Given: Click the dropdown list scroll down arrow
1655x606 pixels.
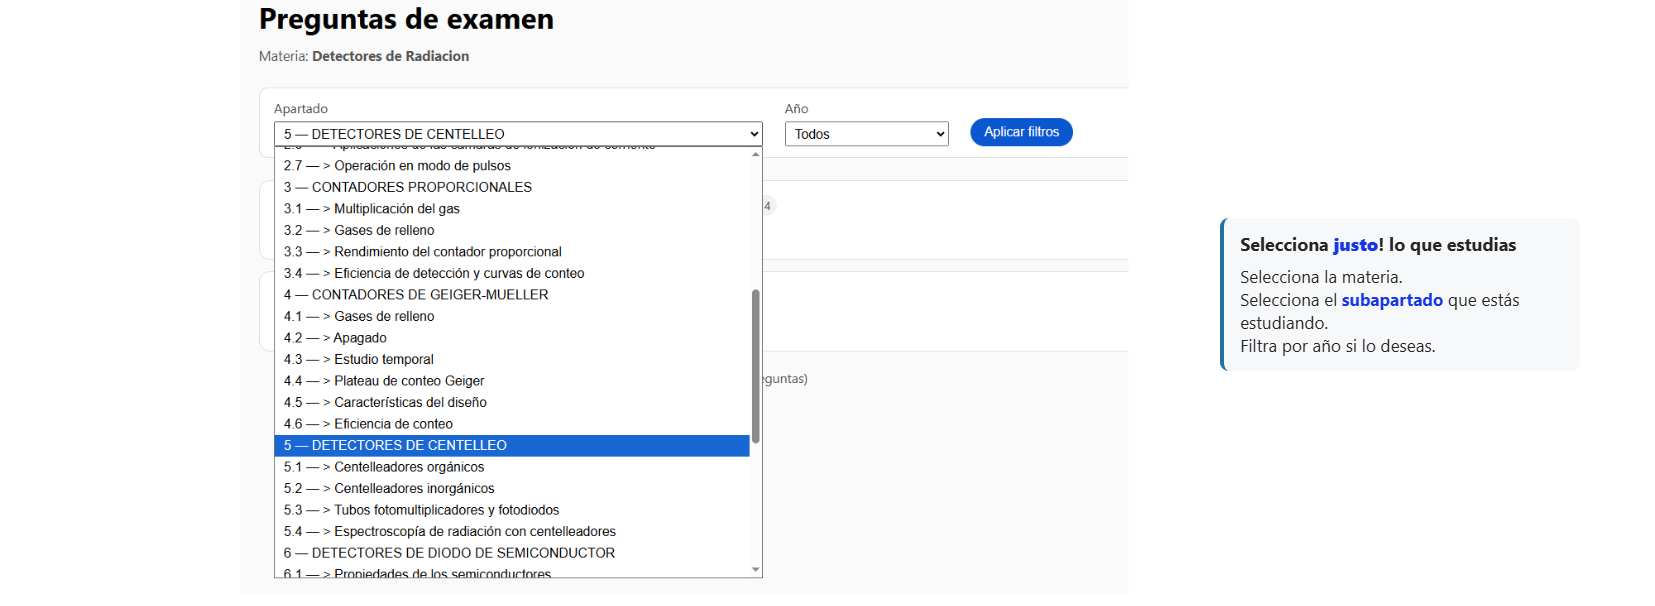Looking at the screenshot, I should click(x=756, y=570).
